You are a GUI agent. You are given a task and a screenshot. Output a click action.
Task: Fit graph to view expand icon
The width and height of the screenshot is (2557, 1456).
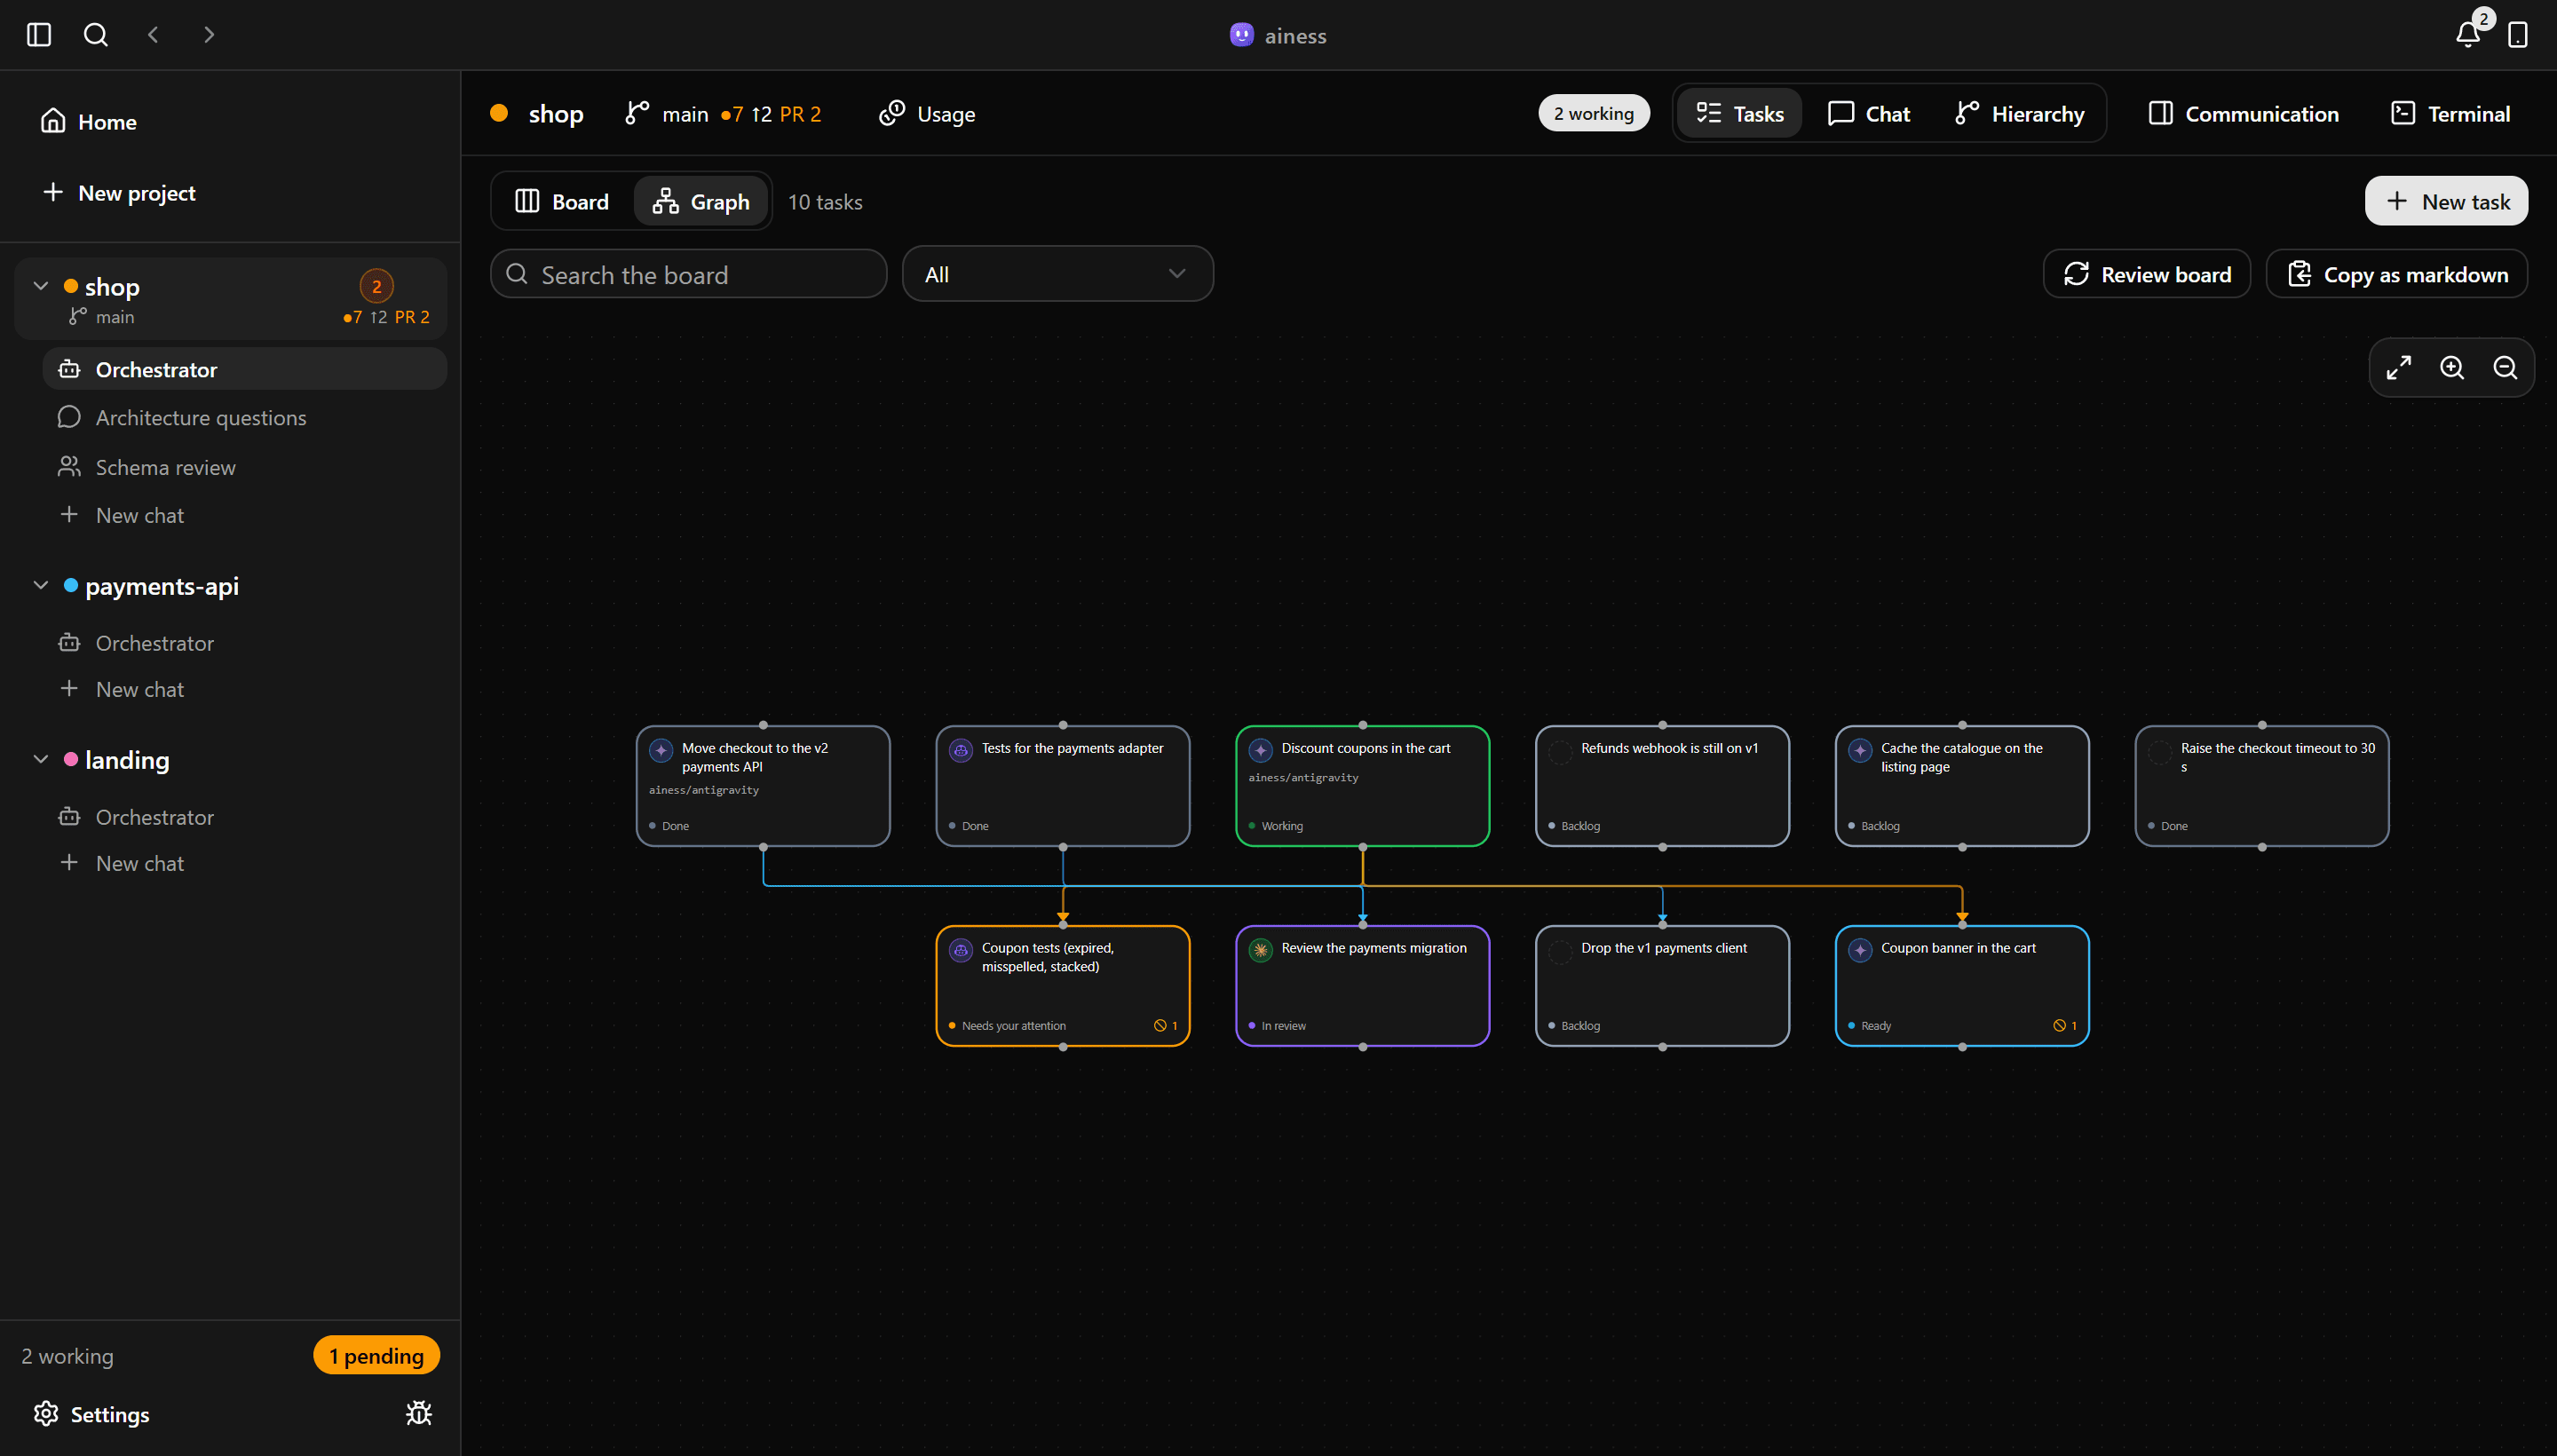click(2399, 368)
